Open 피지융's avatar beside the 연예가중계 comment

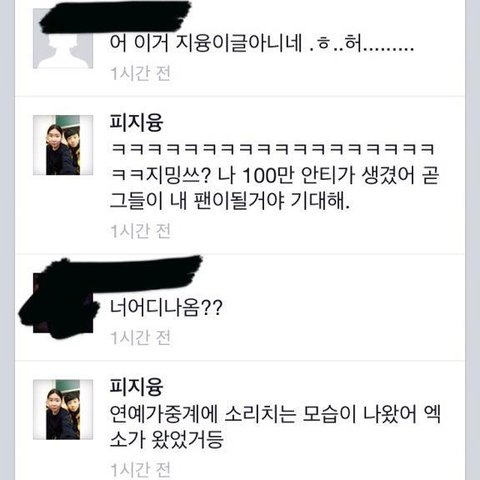click(63, 409)
